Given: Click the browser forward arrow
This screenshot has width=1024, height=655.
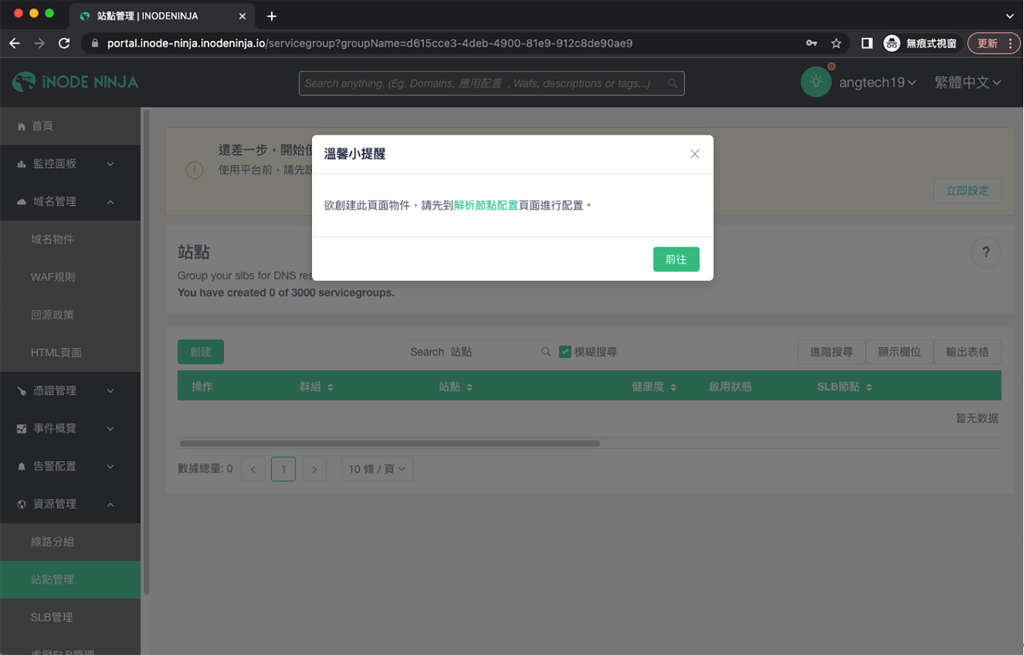Looking at the screenshot, I should pos(39,43).
